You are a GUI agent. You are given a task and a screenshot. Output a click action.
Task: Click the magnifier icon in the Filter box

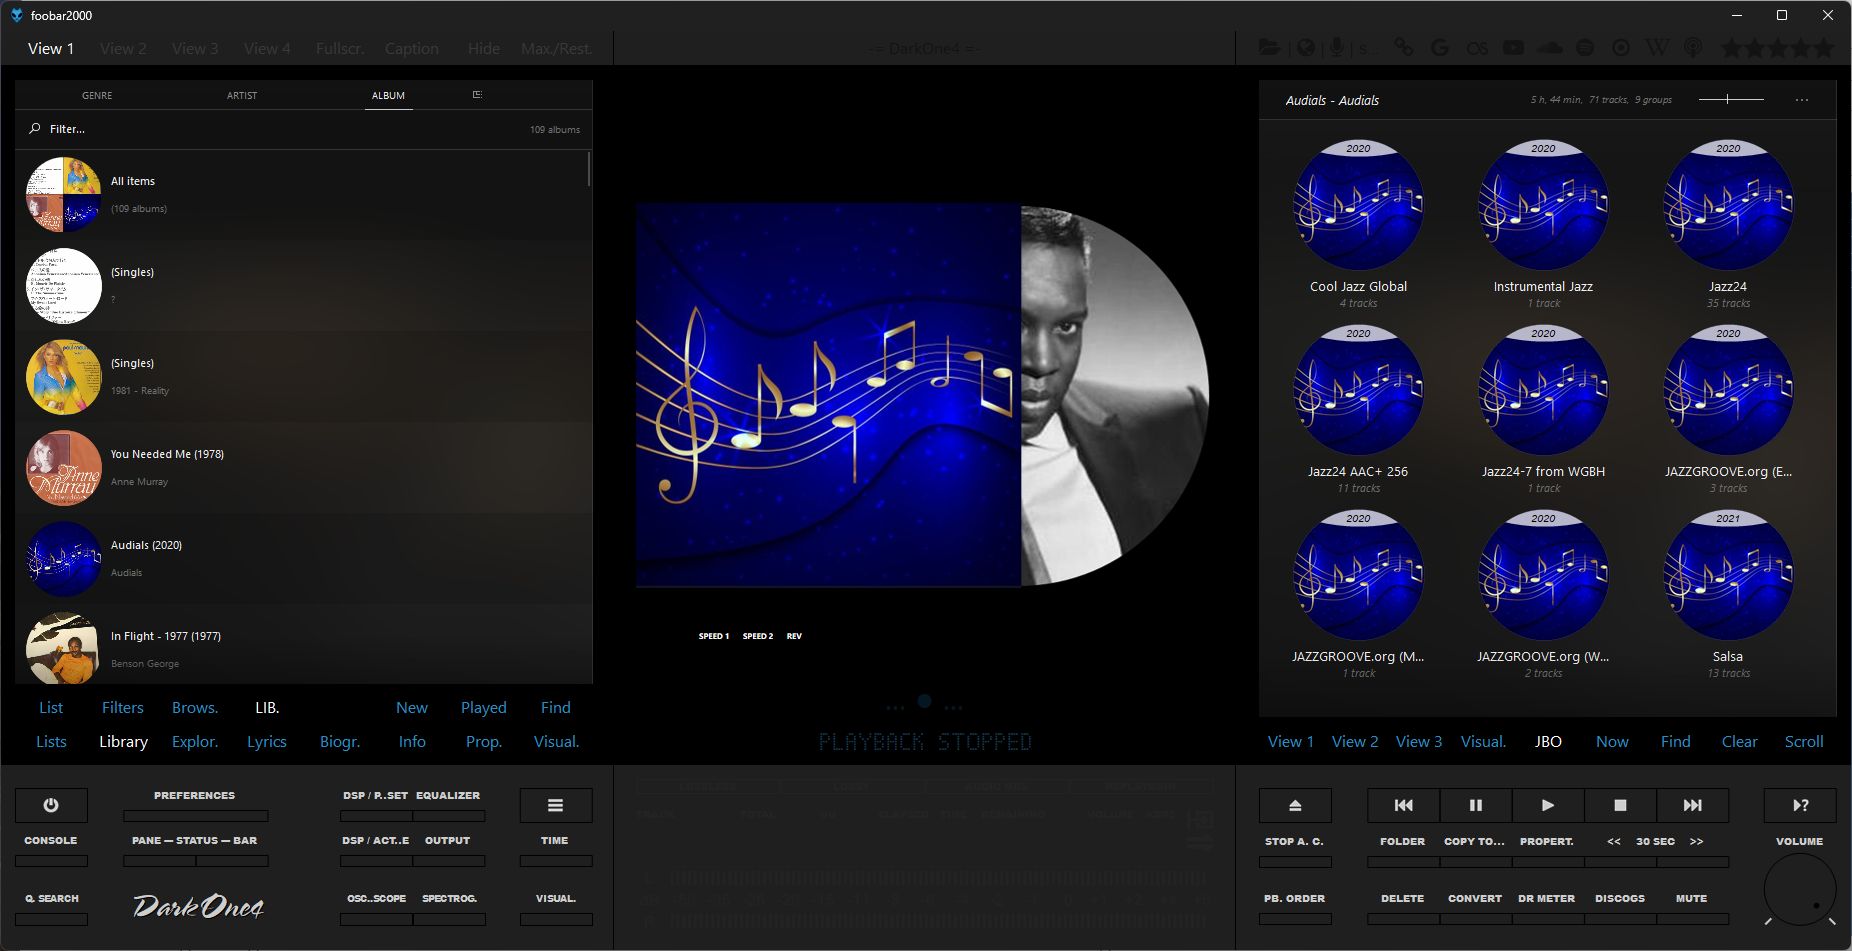click(35, 128)
